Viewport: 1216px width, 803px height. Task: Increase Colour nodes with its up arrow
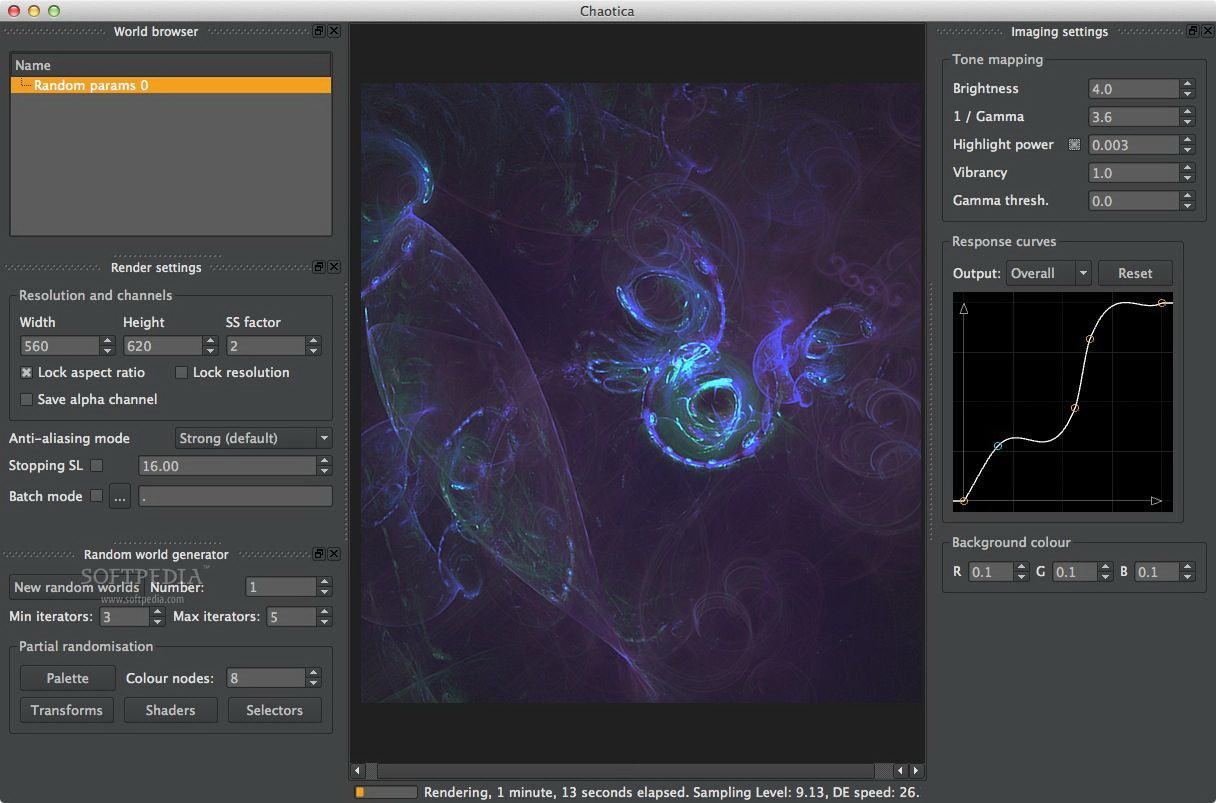(x=314, y=673)
